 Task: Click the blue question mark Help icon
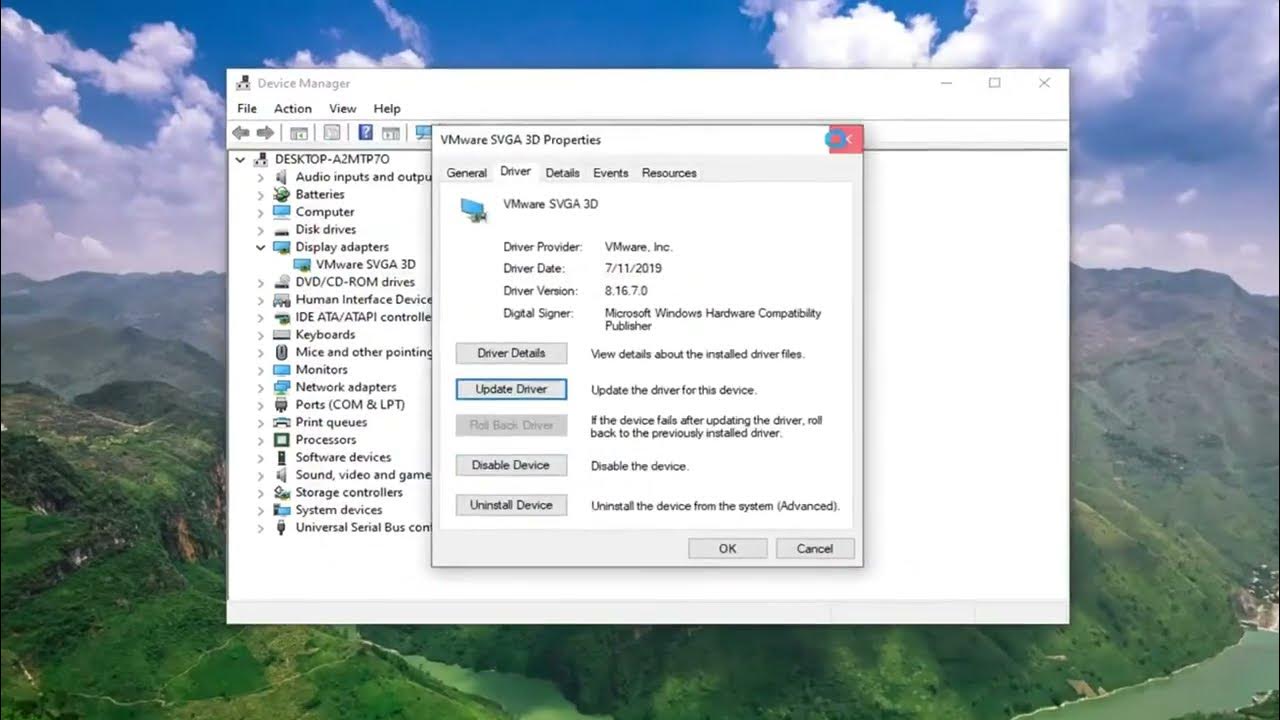[366, 132]
